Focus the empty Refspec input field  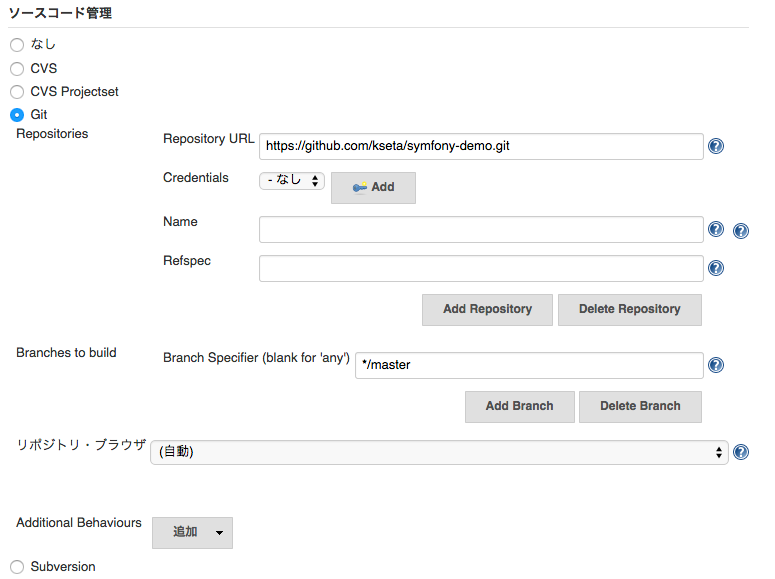pyautogui.click(x=481, y=268)
